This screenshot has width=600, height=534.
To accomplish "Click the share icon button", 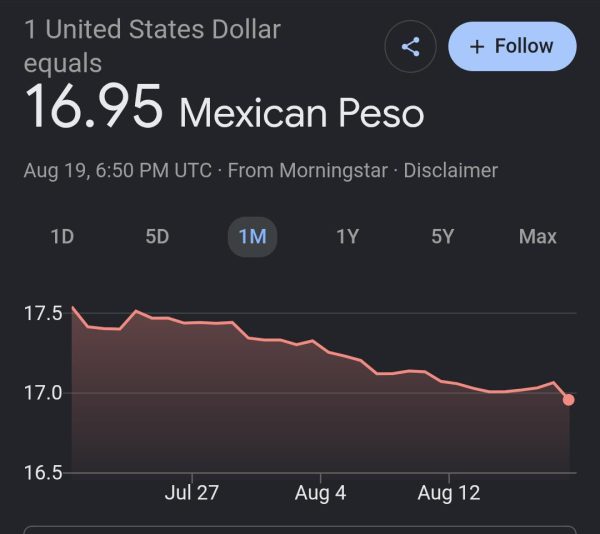I will tap(410, 47).
